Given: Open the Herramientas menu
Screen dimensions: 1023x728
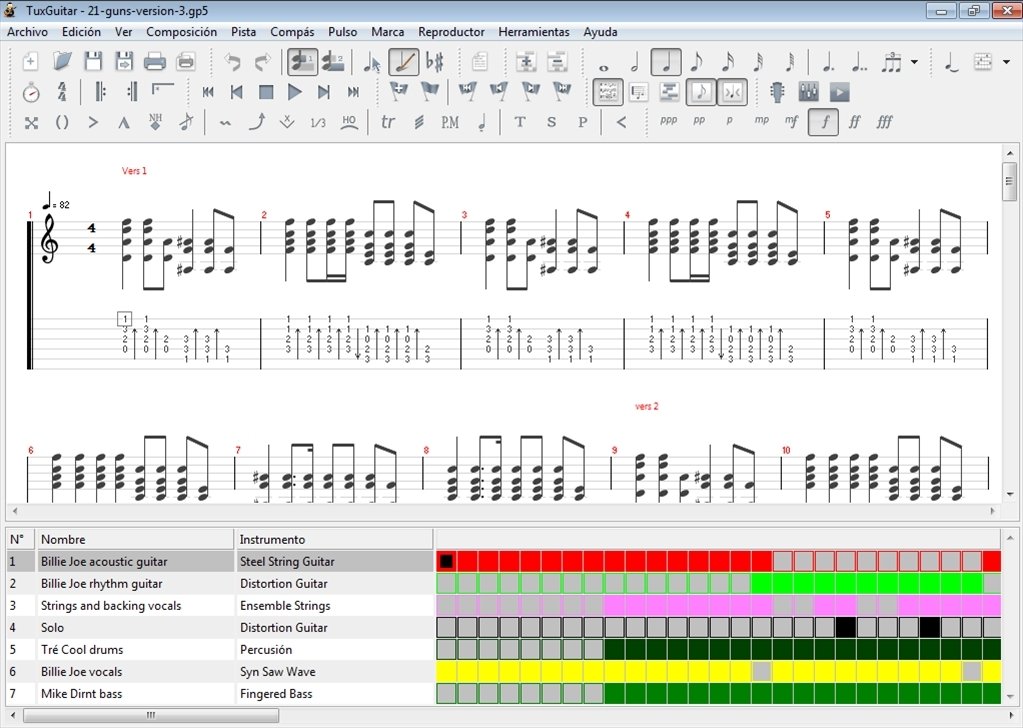Looking at the screenshot, I should [x=534, y=32].
